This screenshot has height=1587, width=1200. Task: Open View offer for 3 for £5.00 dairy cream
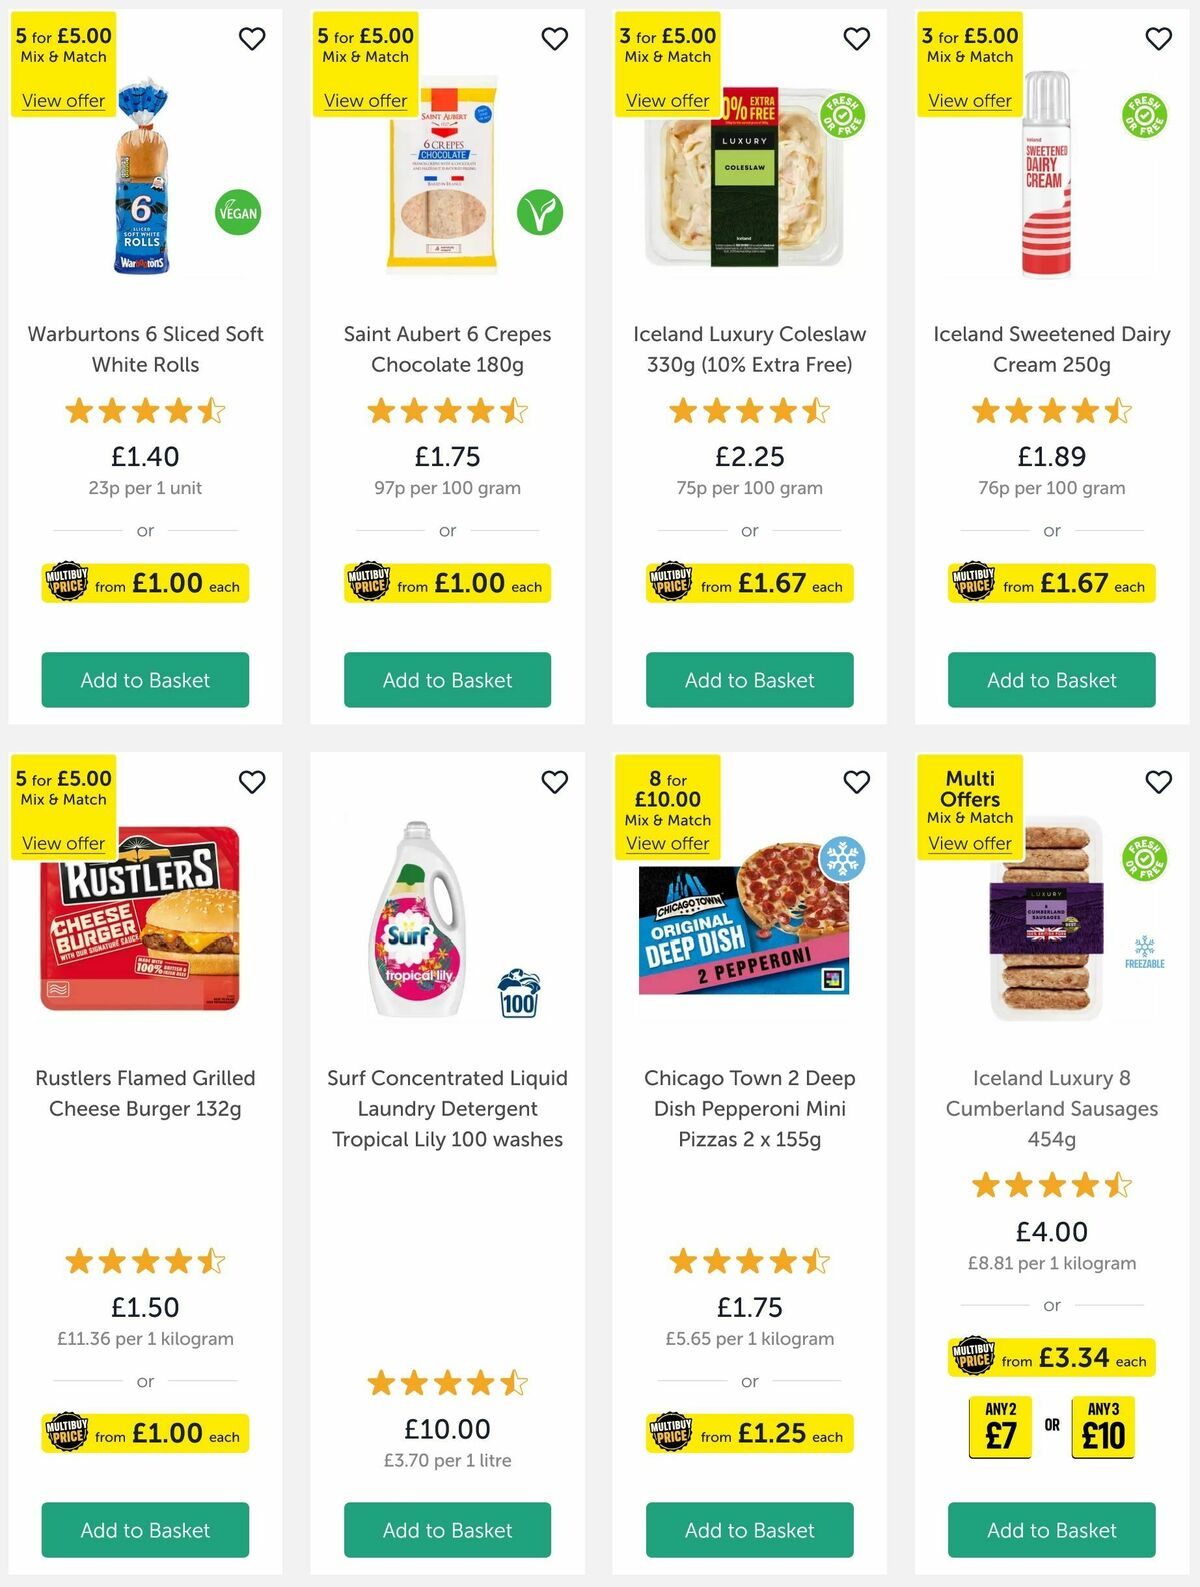pos(970,100)
